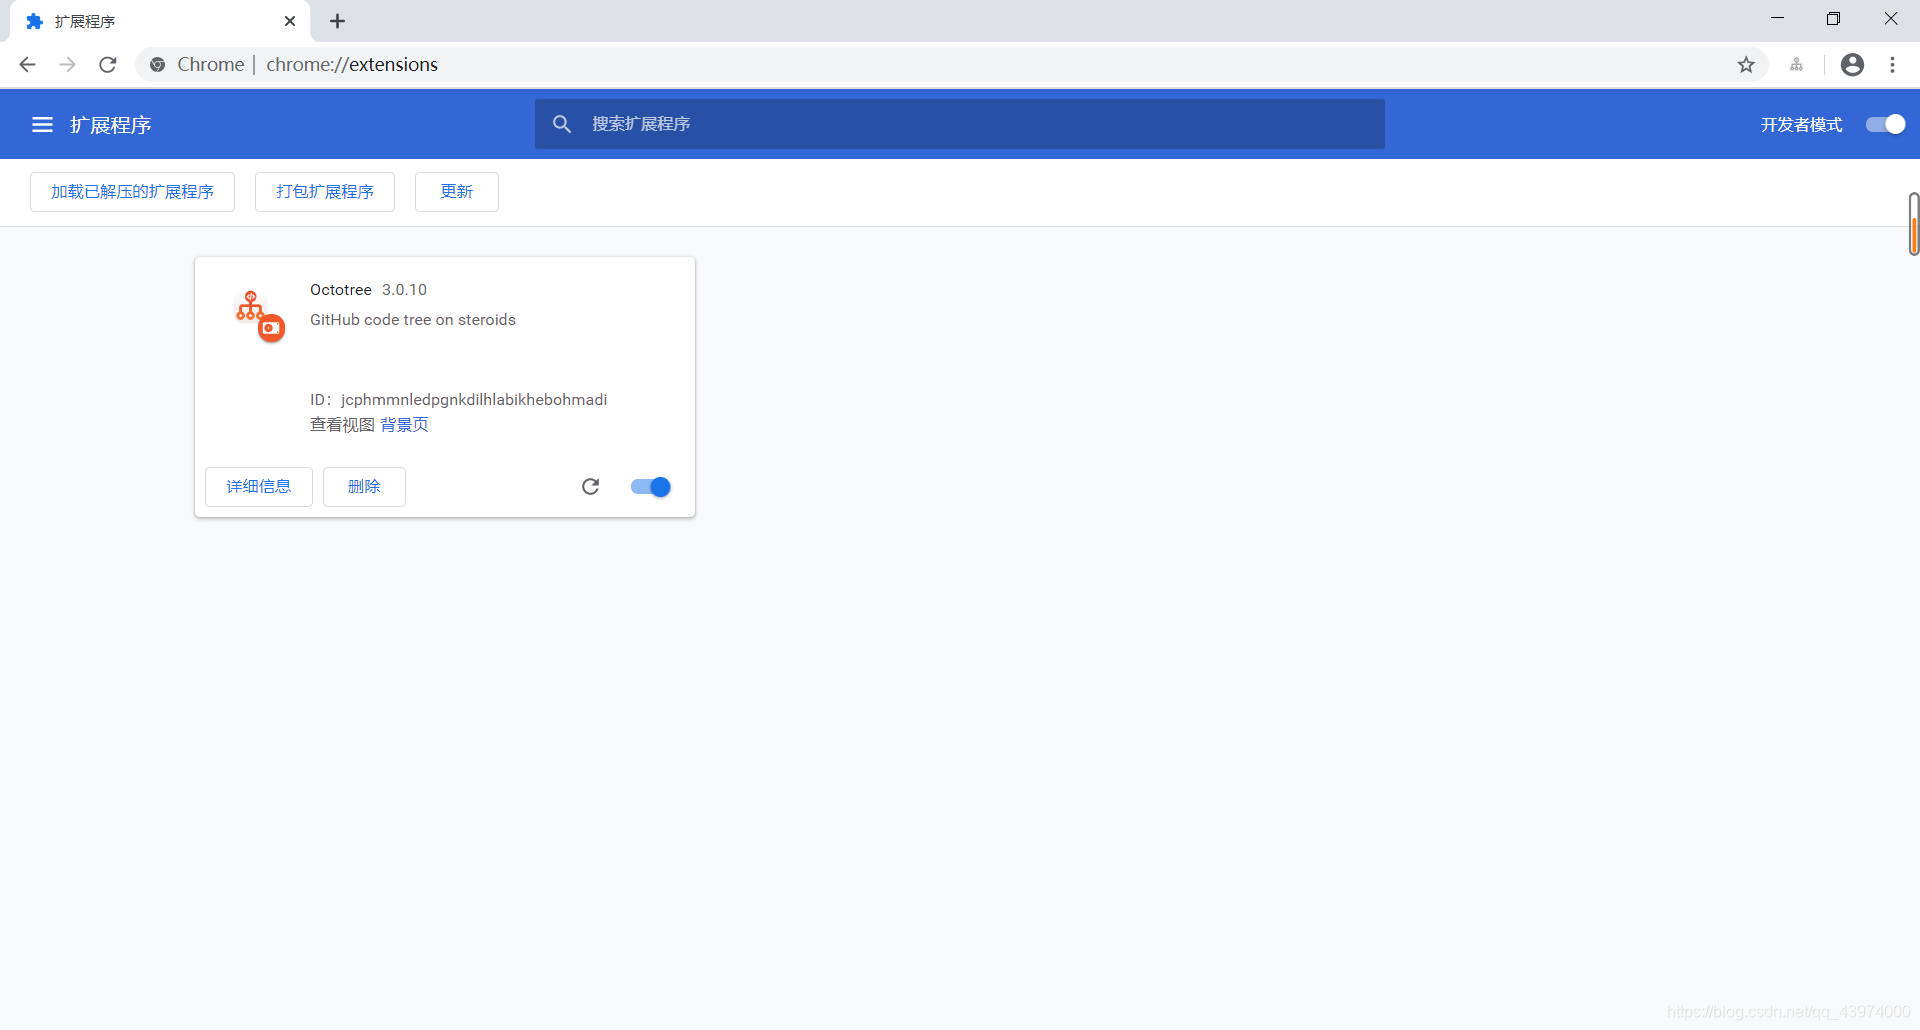Click the 扩展程序 page heading

[x=110, y=125]
